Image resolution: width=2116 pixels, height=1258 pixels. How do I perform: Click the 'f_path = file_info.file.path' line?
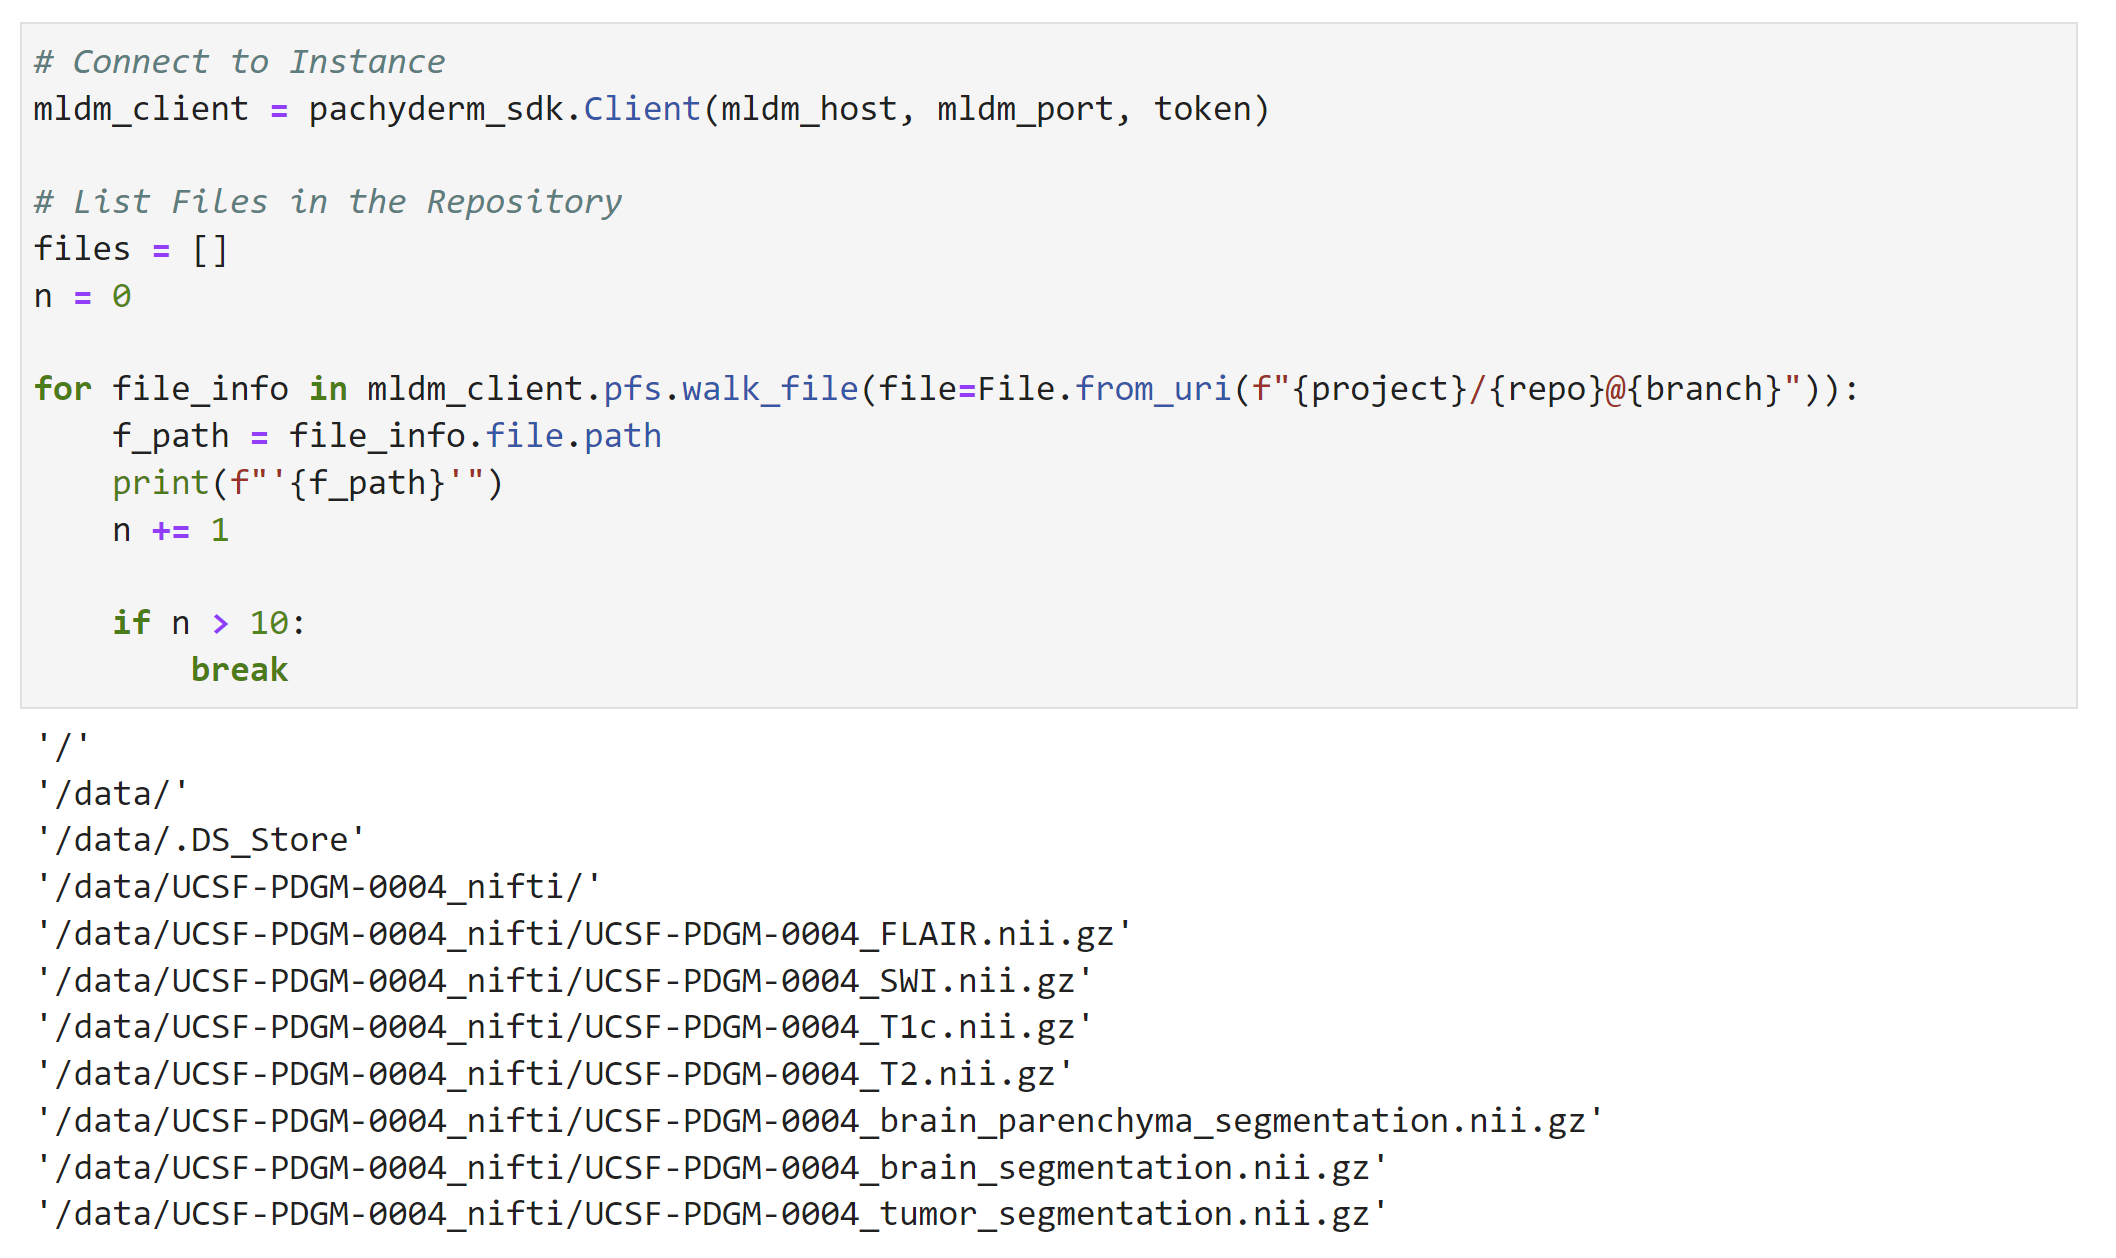387,436
